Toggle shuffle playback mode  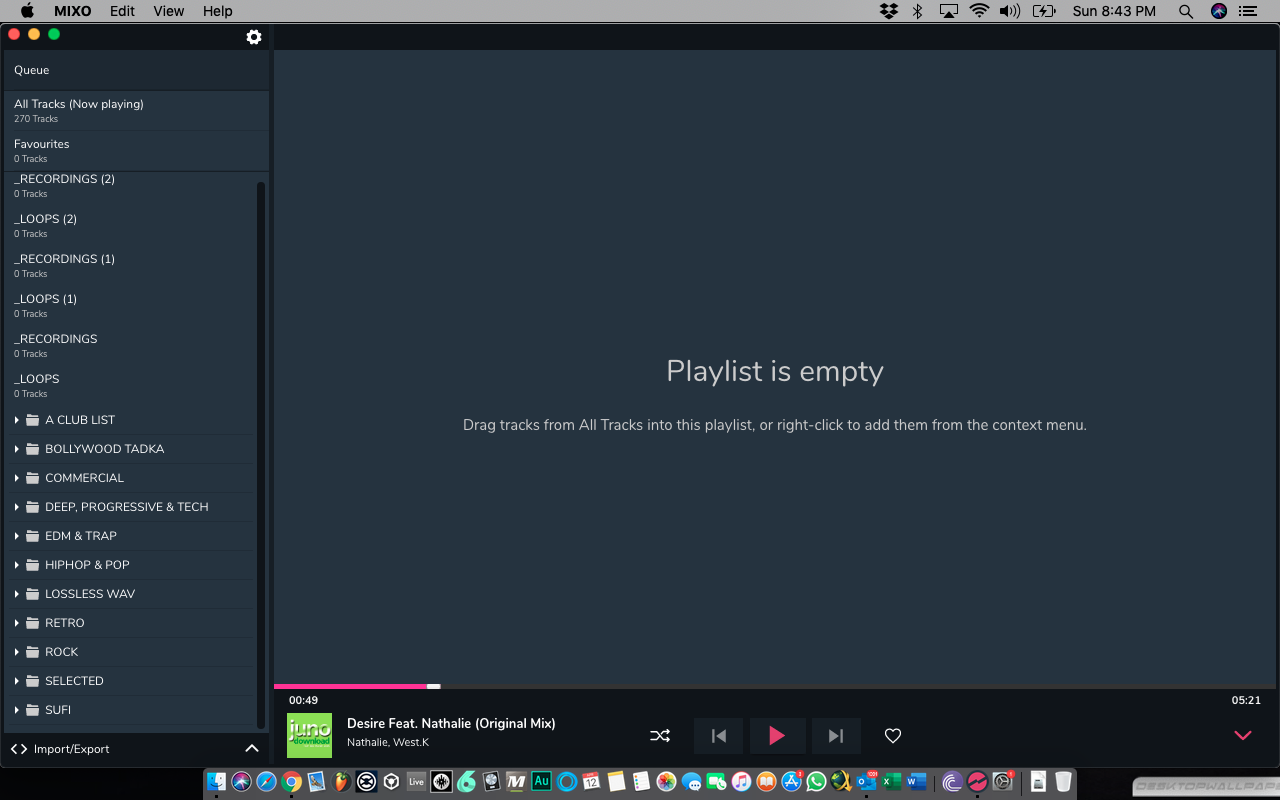tap(660, 736)
